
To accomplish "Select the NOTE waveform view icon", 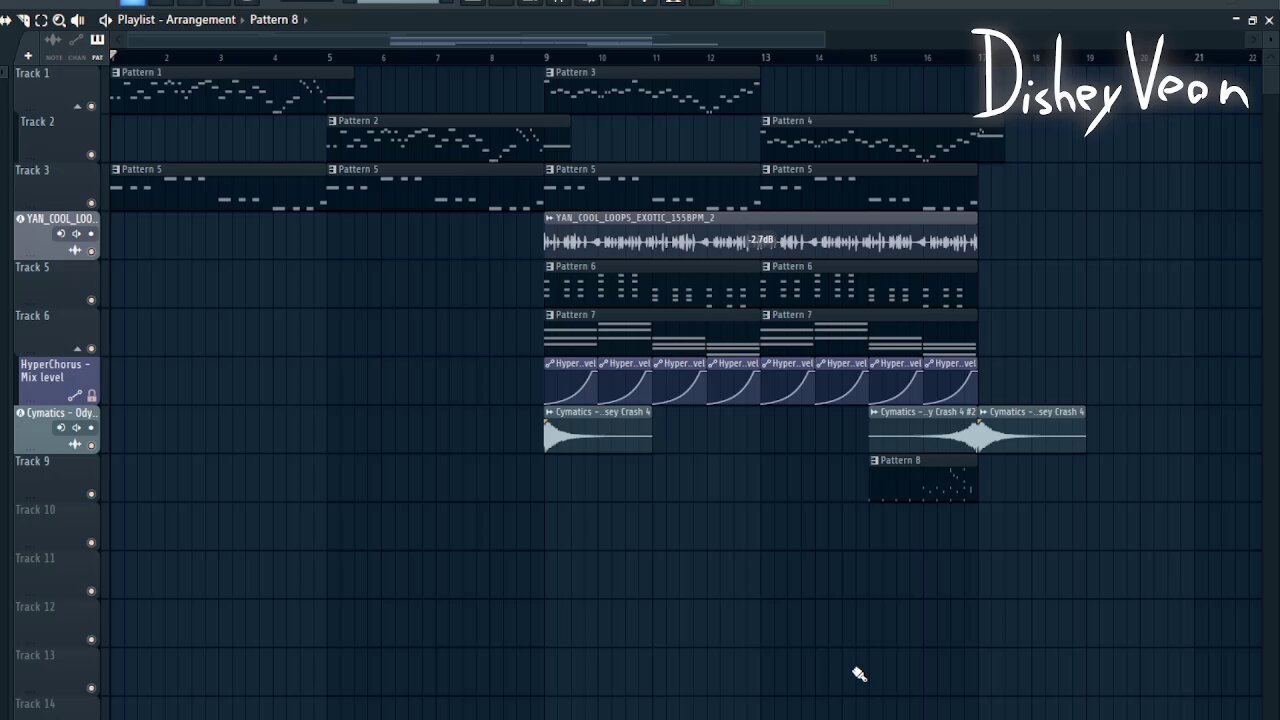I will point(53,41).
